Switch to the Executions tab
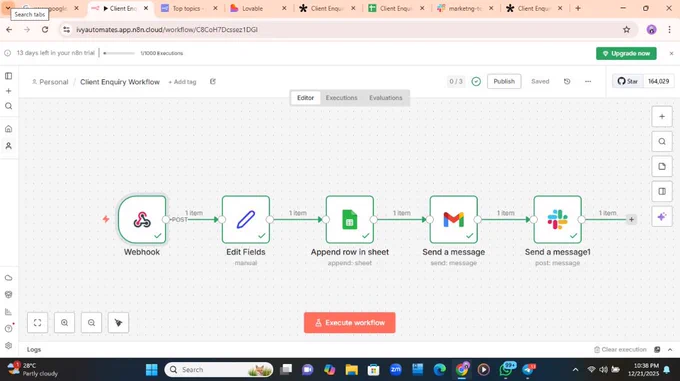The width and height of the screenshot is (680, 381). coord(341,98)
